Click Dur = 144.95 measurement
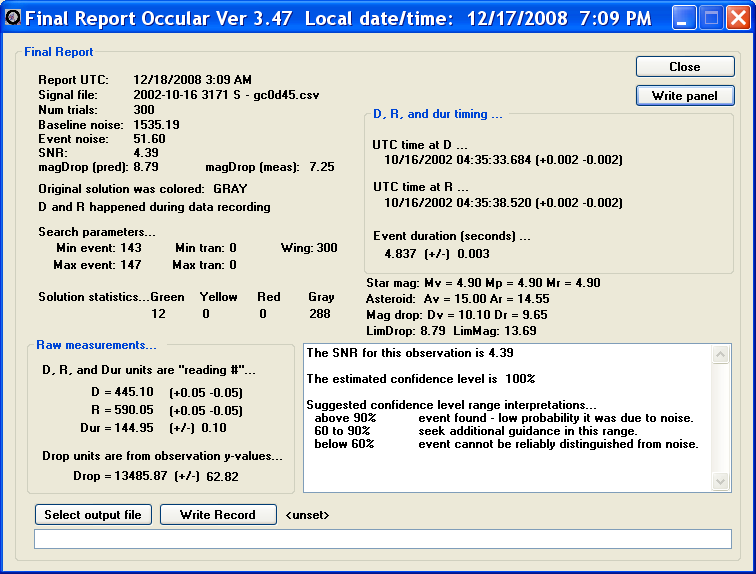Image resolution: width=756 pixels, height=574 pixels. point(117,427)
